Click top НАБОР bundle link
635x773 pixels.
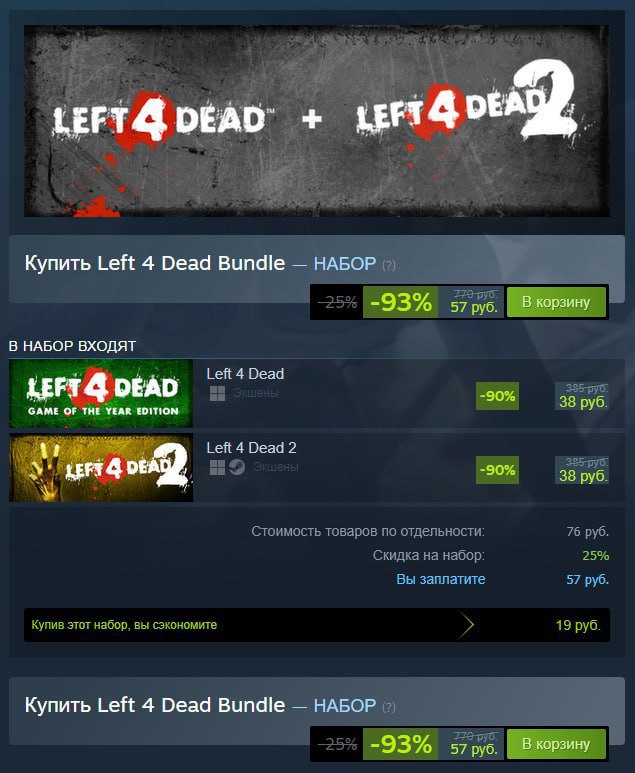pos(345,264)
